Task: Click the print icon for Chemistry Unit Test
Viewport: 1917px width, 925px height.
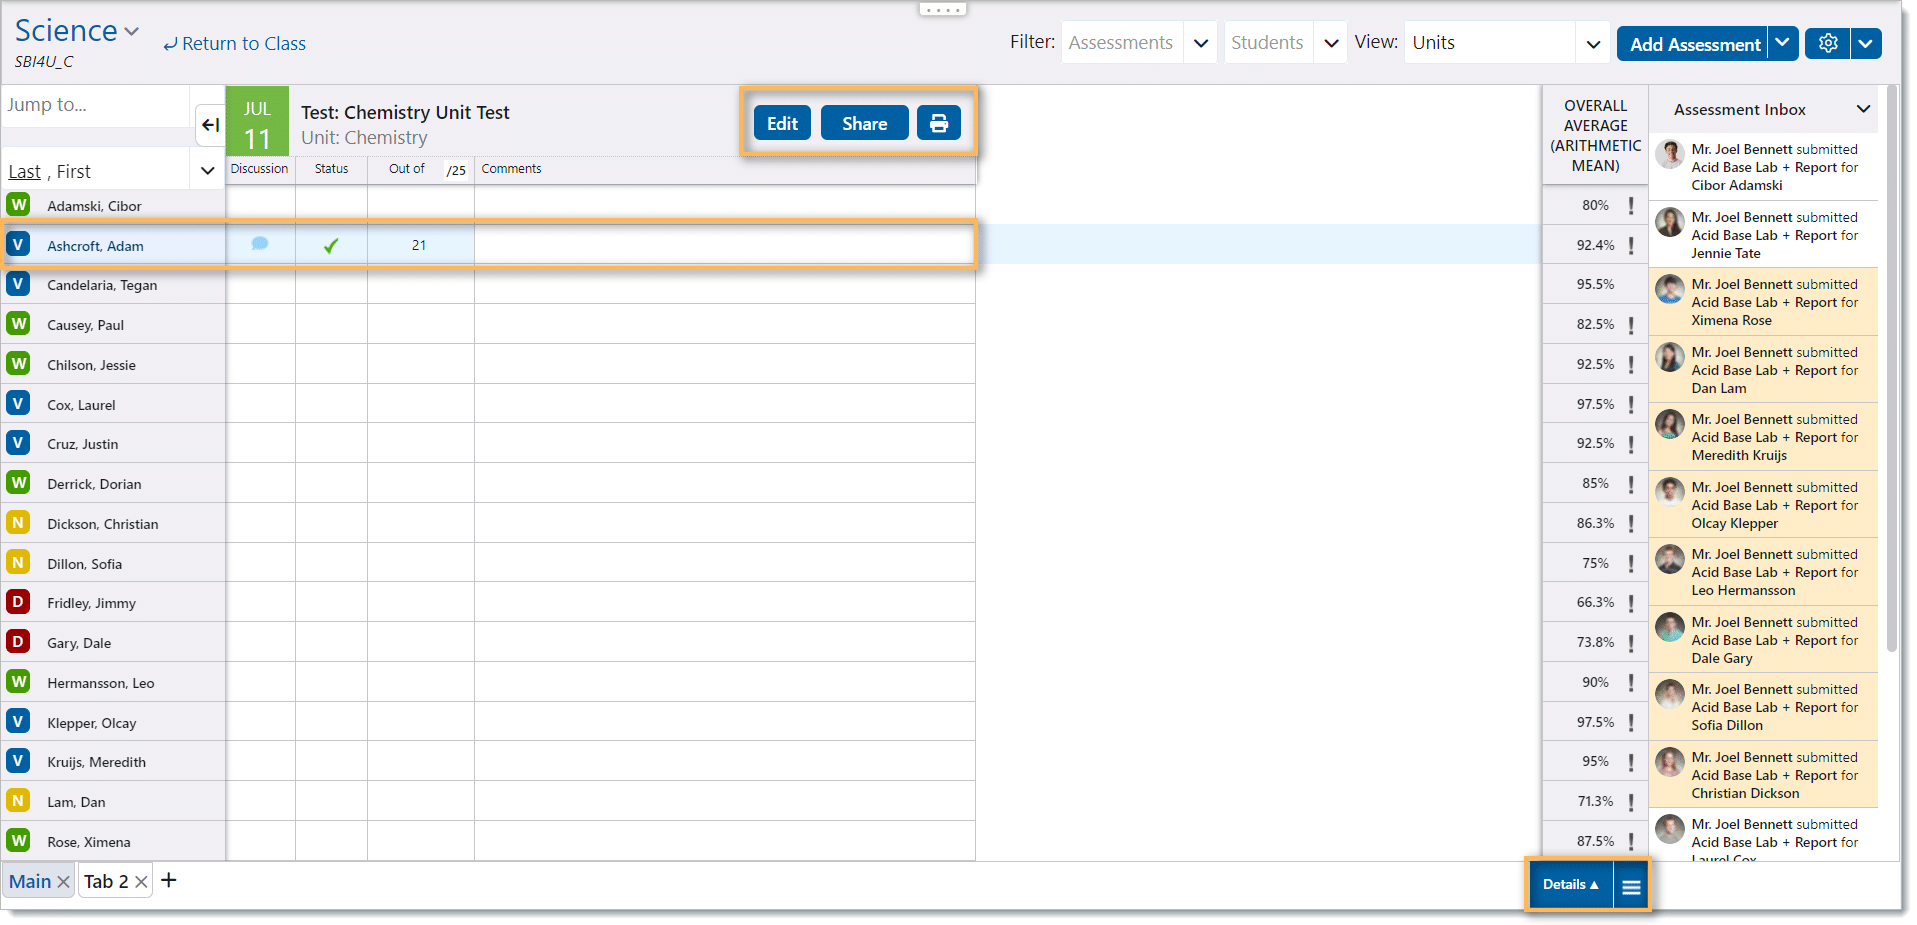Action: (x=938, y=123)
